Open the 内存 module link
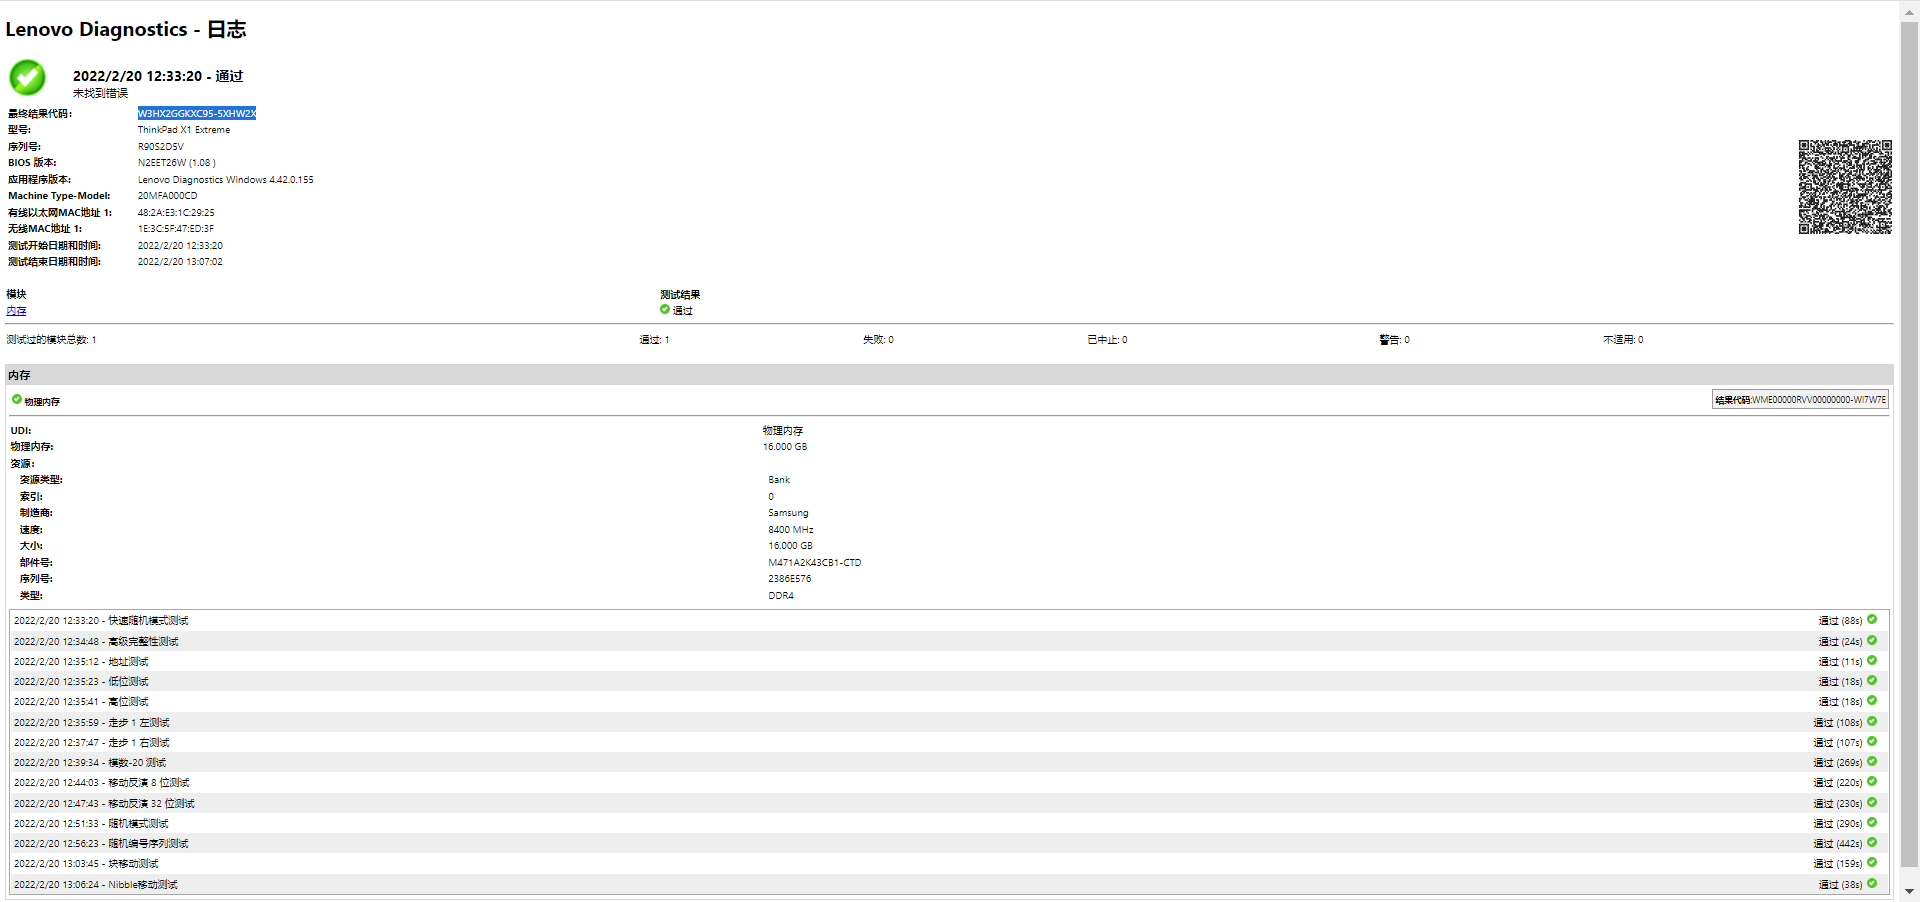Viewport: 1920px width, 902px height. [x=16, y=311]
